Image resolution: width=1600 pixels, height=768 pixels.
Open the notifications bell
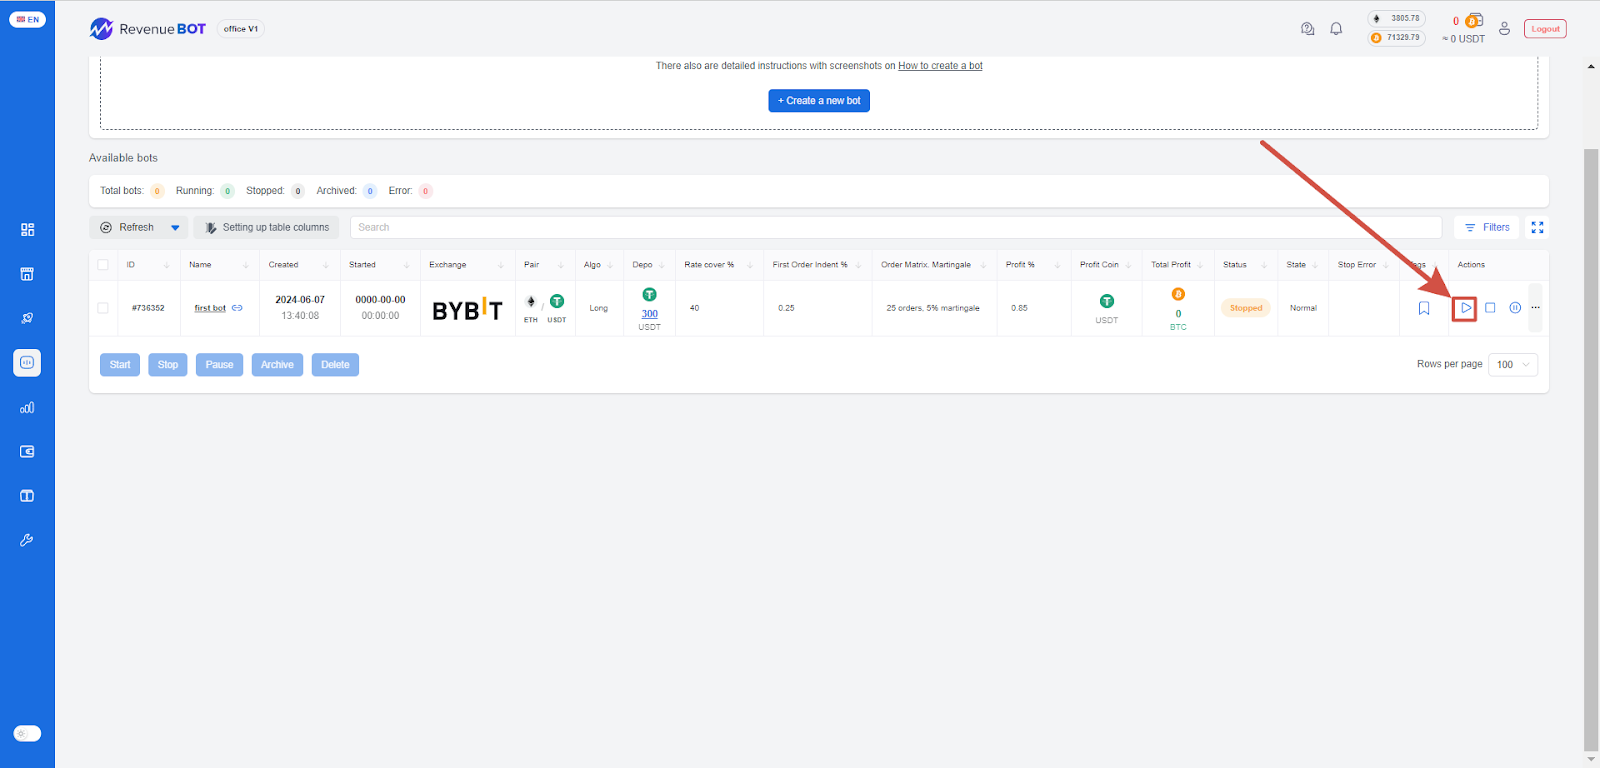coord(1336,29)
